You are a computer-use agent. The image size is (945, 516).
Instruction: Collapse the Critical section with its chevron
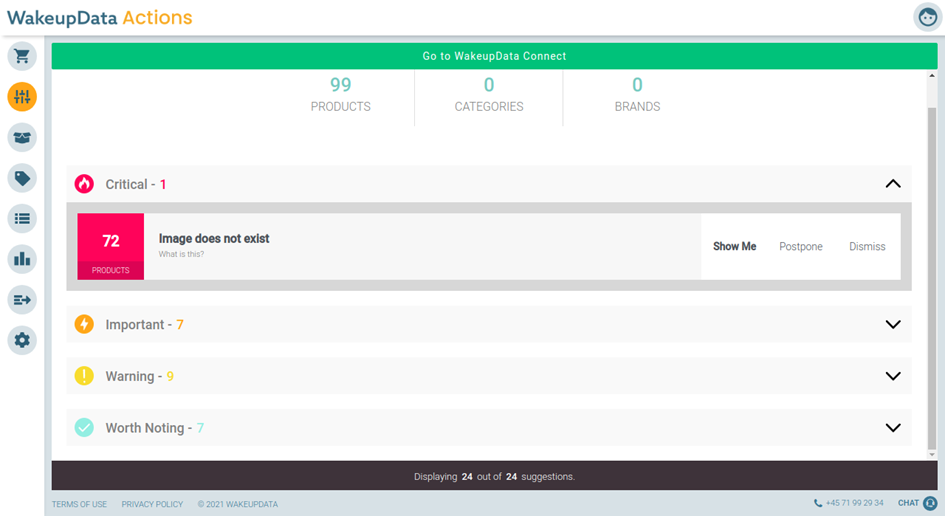tap(893, 184)
